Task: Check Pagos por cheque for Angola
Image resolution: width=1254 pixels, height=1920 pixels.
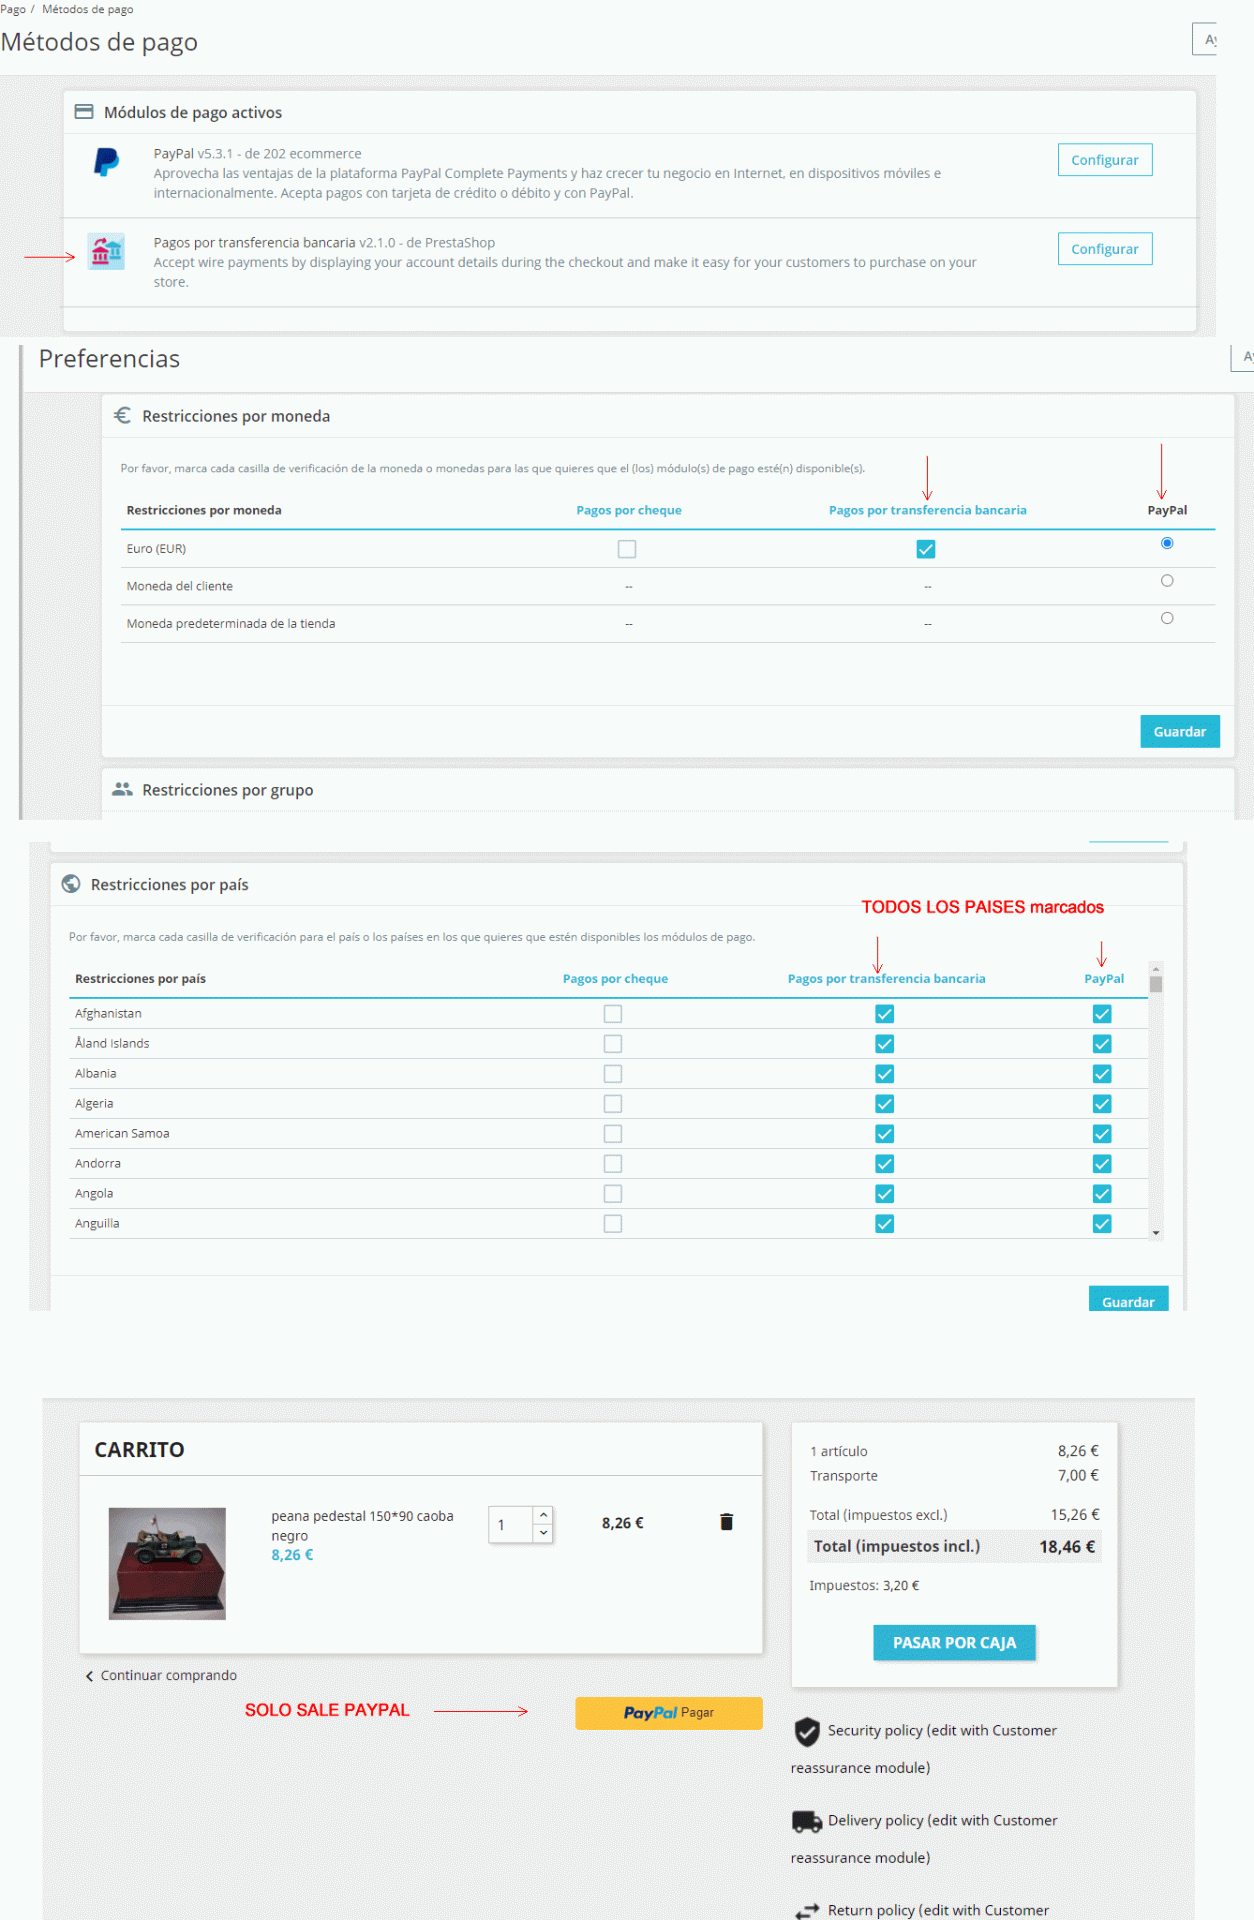Action: click(x=613, y=1194)
